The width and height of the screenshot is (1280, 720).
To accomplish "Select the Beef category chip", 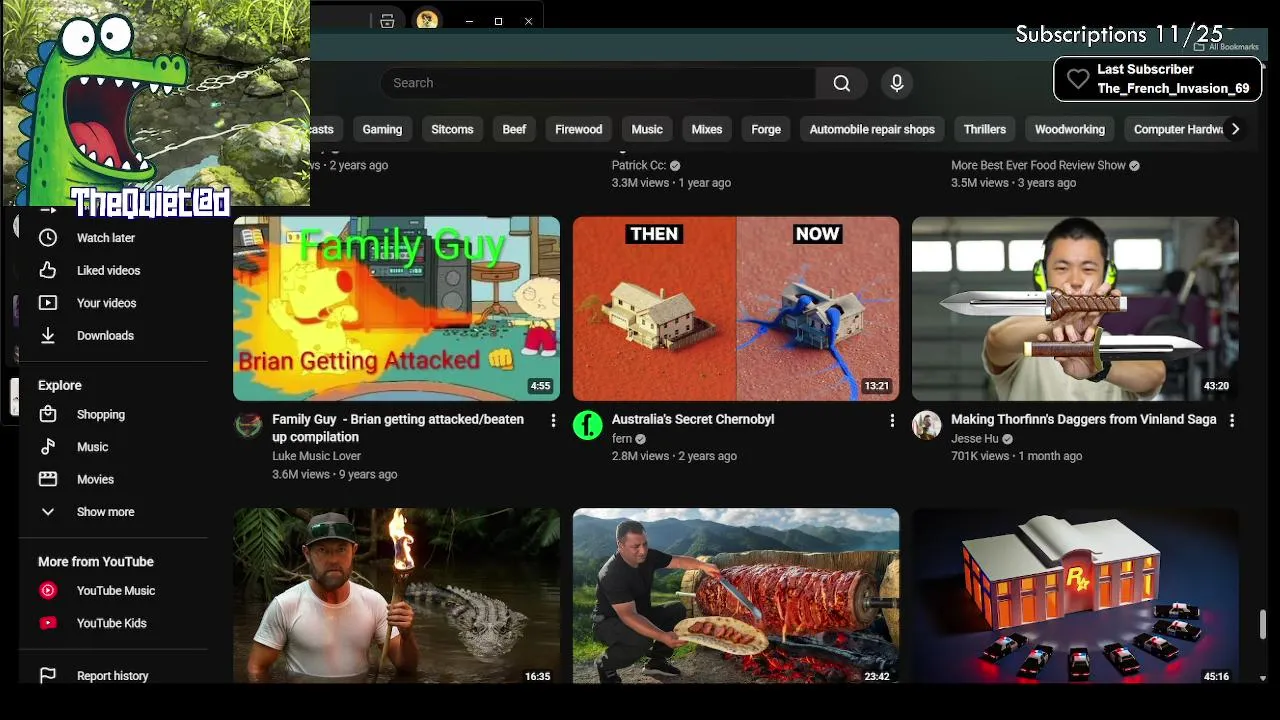I will point(514,129).
